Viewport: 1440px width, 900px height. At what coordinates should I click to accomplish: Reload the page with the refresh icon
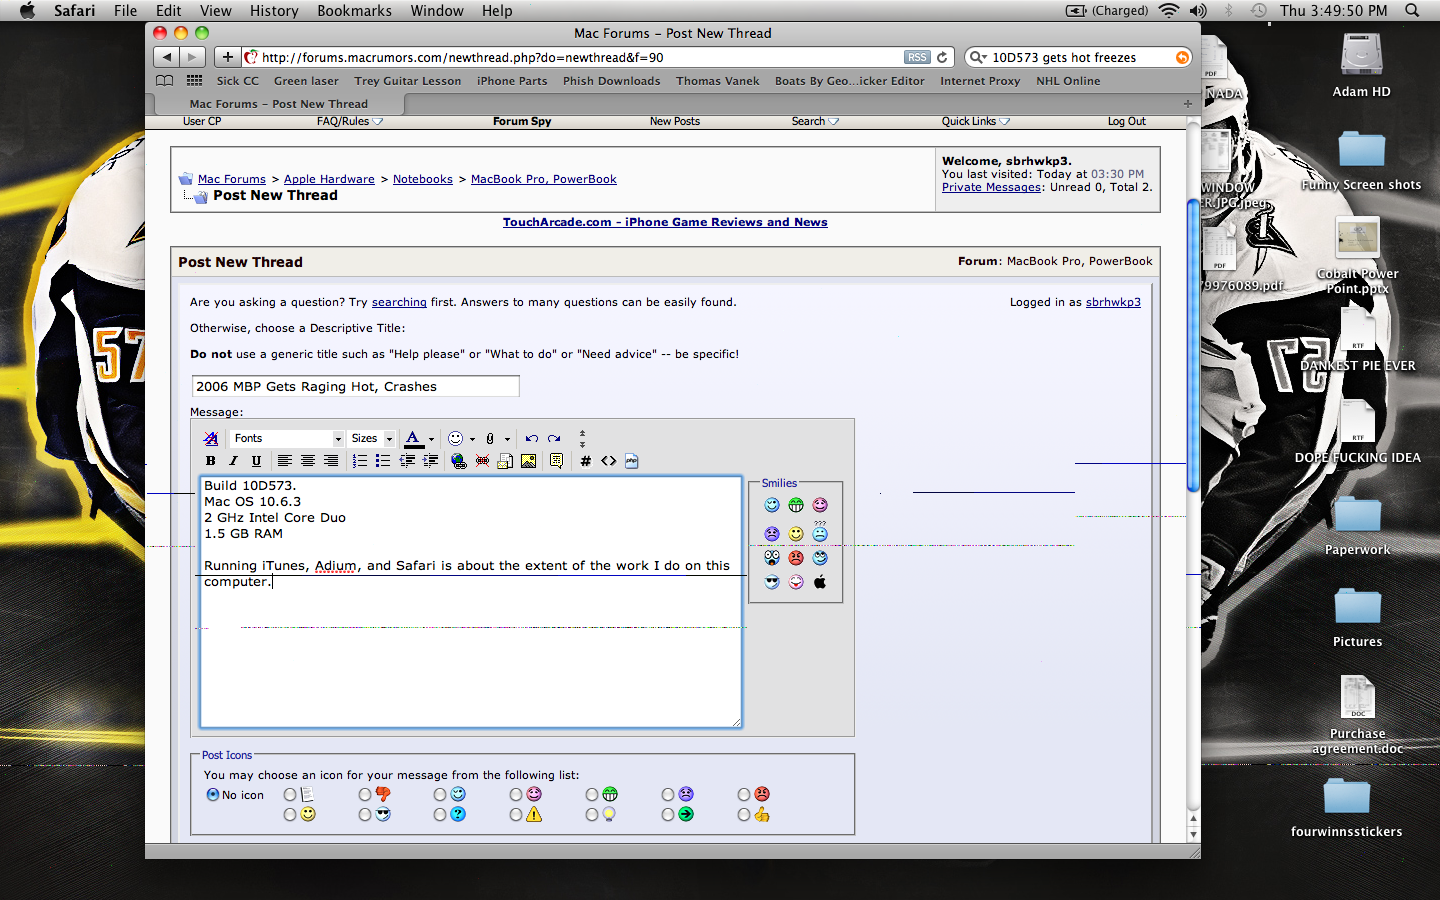pyautogui.click(x=942, y=58)
